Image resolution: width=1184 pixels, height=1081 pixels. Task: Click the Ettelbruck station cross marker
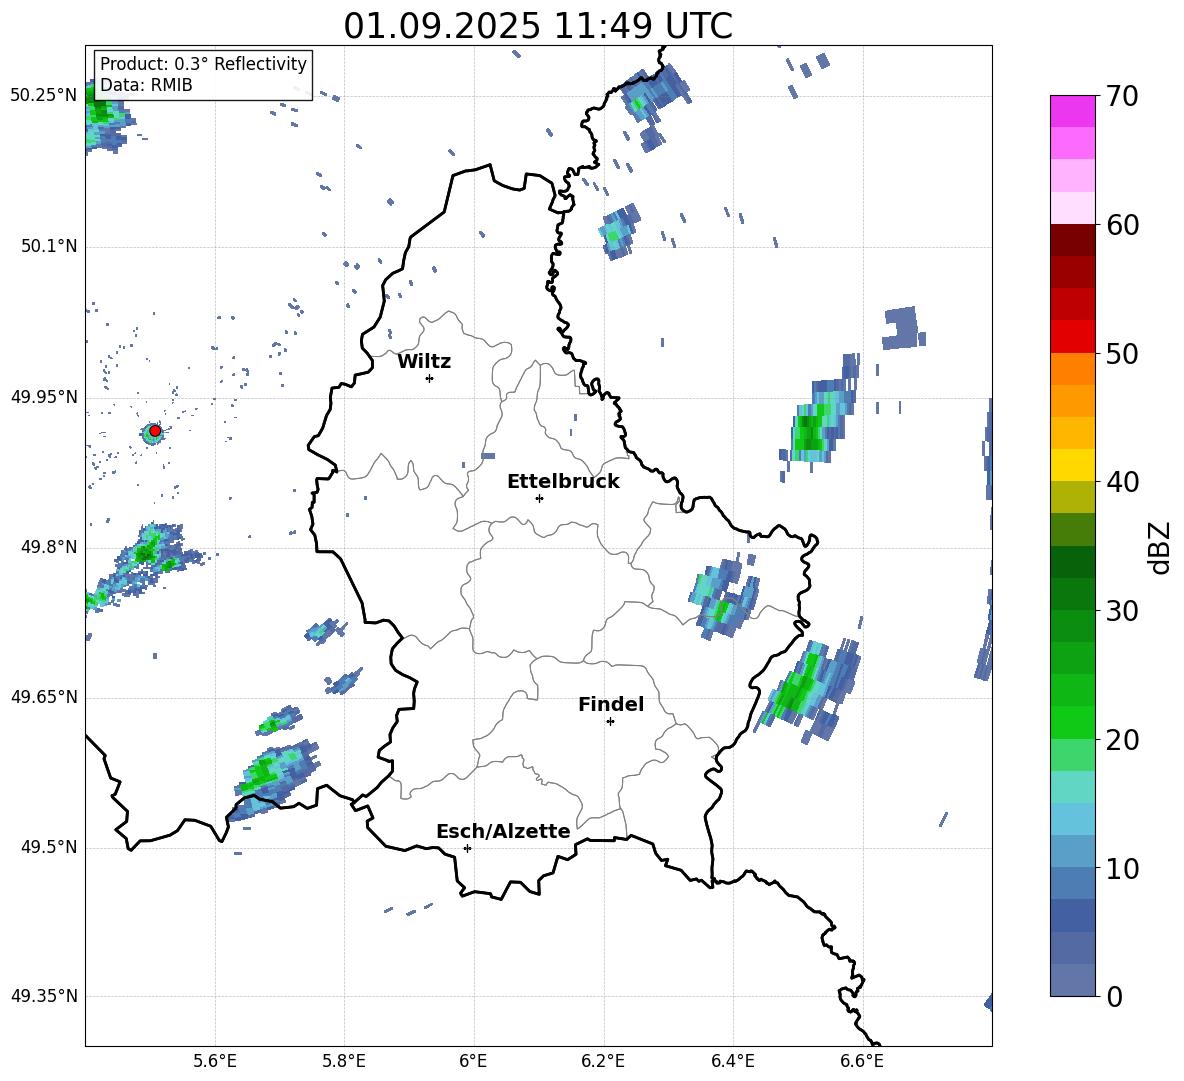(x=539, y=498)
